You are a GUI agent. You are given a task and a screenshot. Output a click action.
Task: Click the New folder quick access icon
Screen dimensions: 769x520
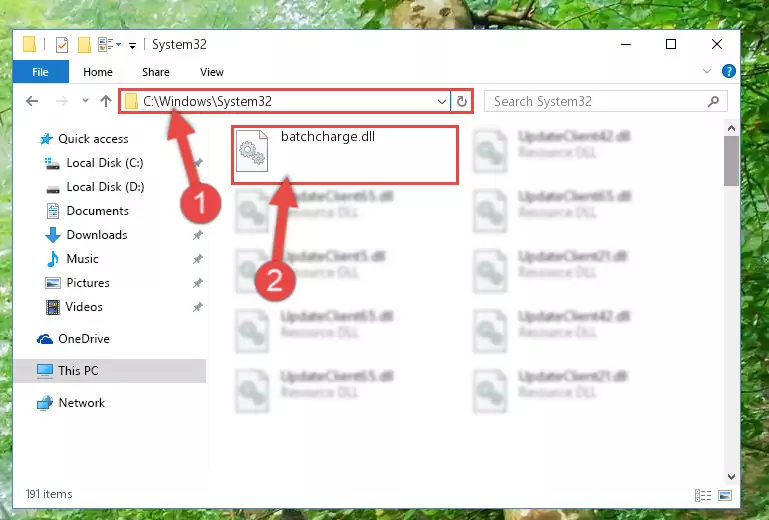[84, 45]
